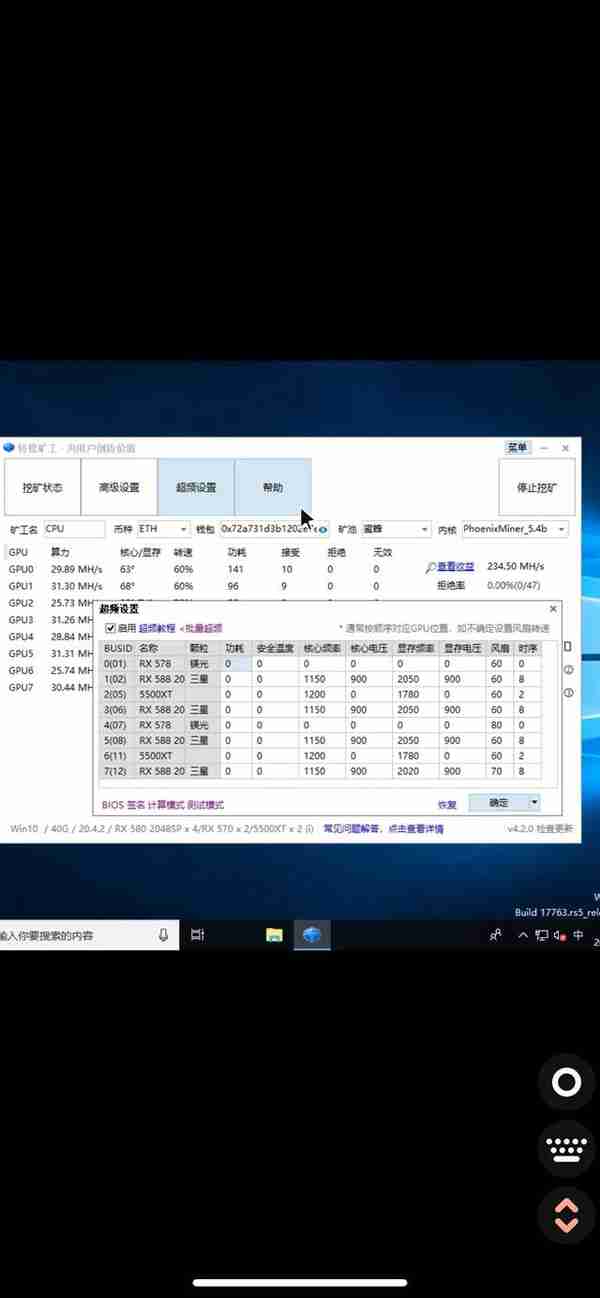Click the 测试模式 link
The width and height of the screenshot is (600, 1298).
pyautogui.click(x=207, y=804)
